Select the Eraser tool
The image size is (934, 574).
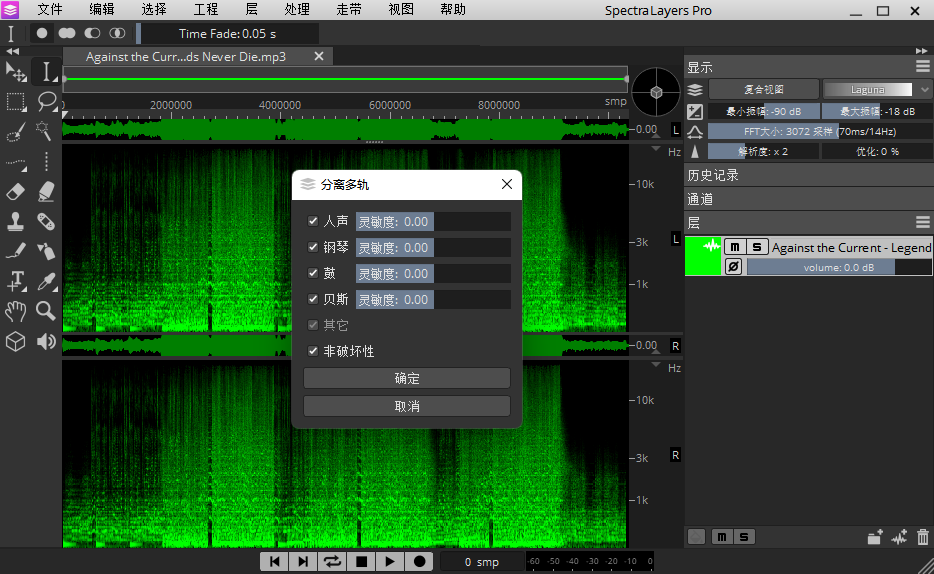coord(16,191)
